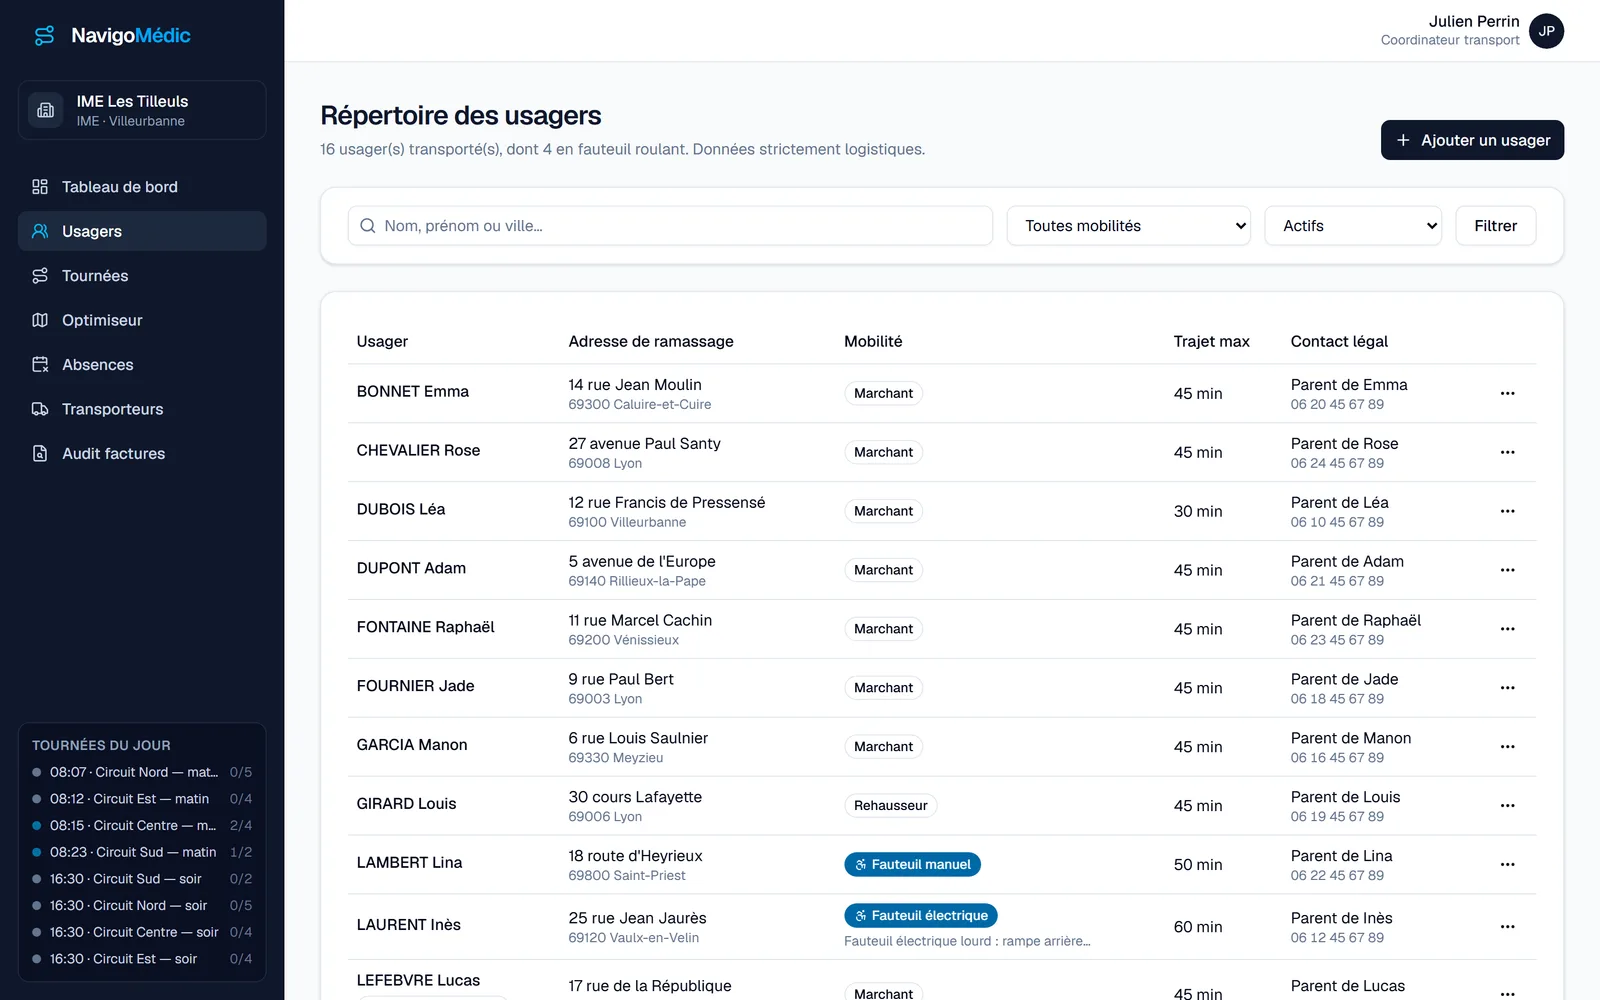1600x1000 pixels.
Task: Open actions menu for DUBOIS Léa
Action: [x=1507, y=511]
